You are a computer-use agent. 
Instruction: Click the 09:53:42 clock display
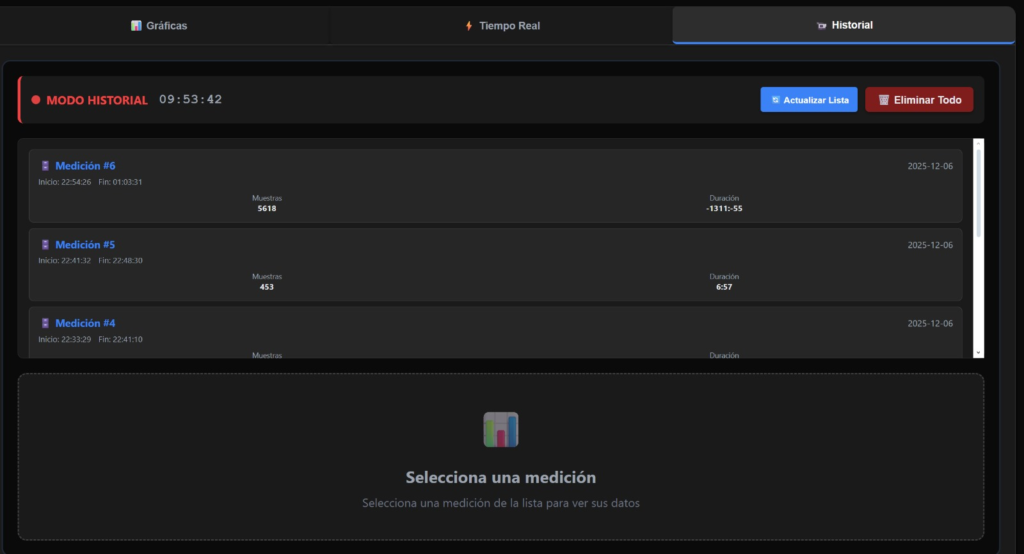190,100
